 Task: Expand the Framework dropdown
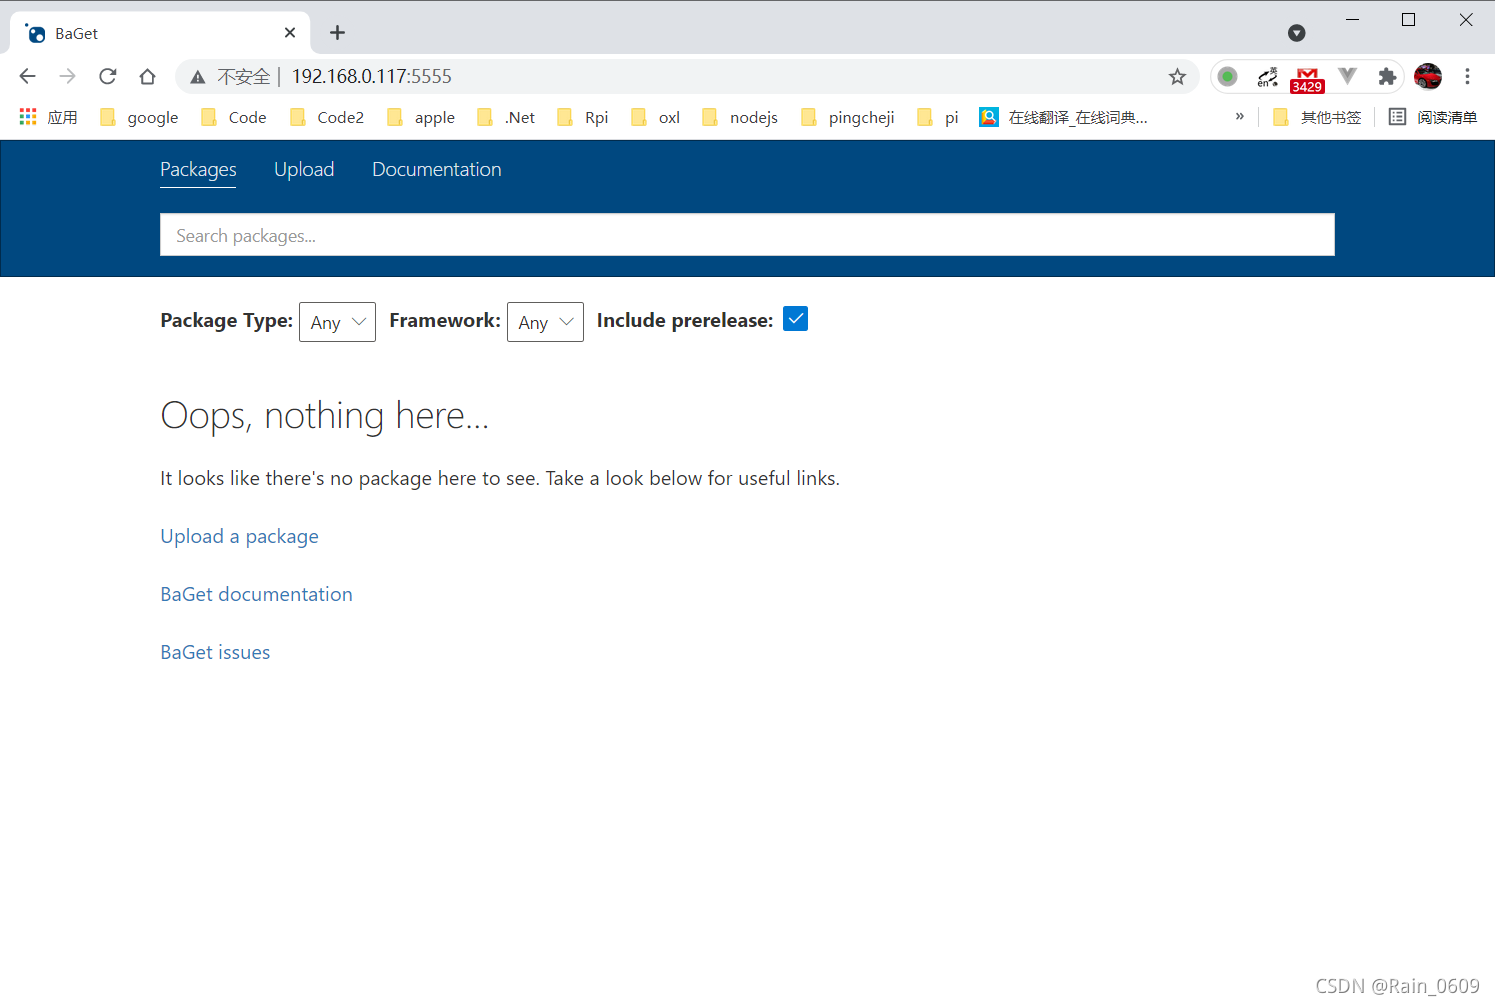[x=545, y=322]
